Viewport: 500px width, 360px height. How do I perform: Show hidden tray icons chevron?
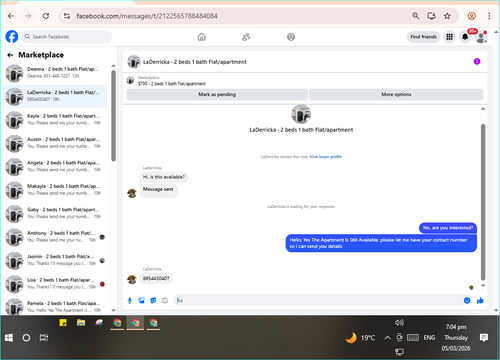point(387,338)
